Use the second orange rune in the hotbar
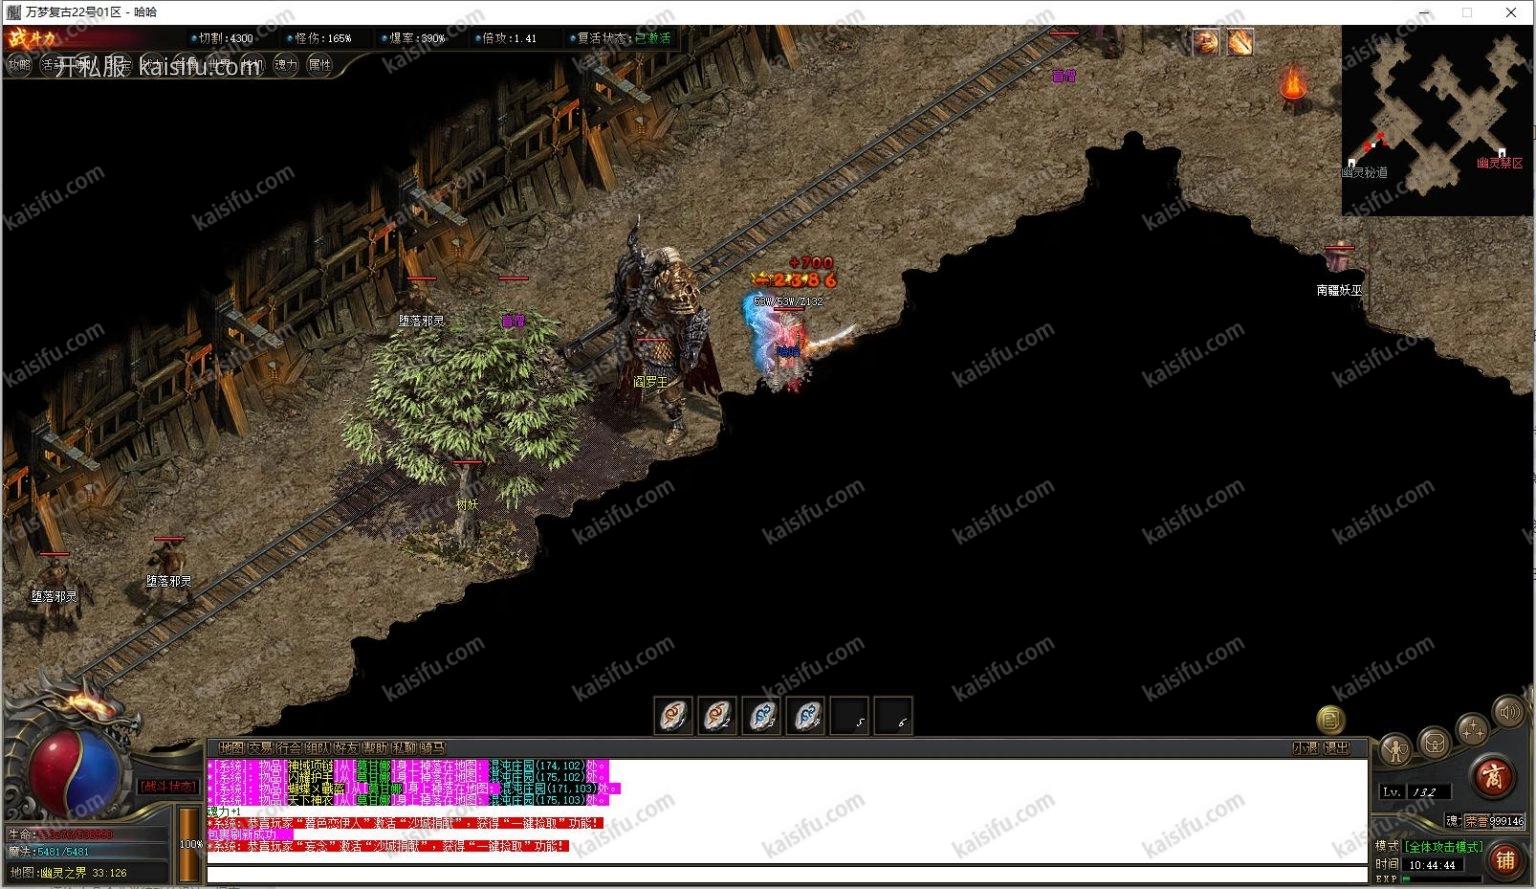 point(717,716)
